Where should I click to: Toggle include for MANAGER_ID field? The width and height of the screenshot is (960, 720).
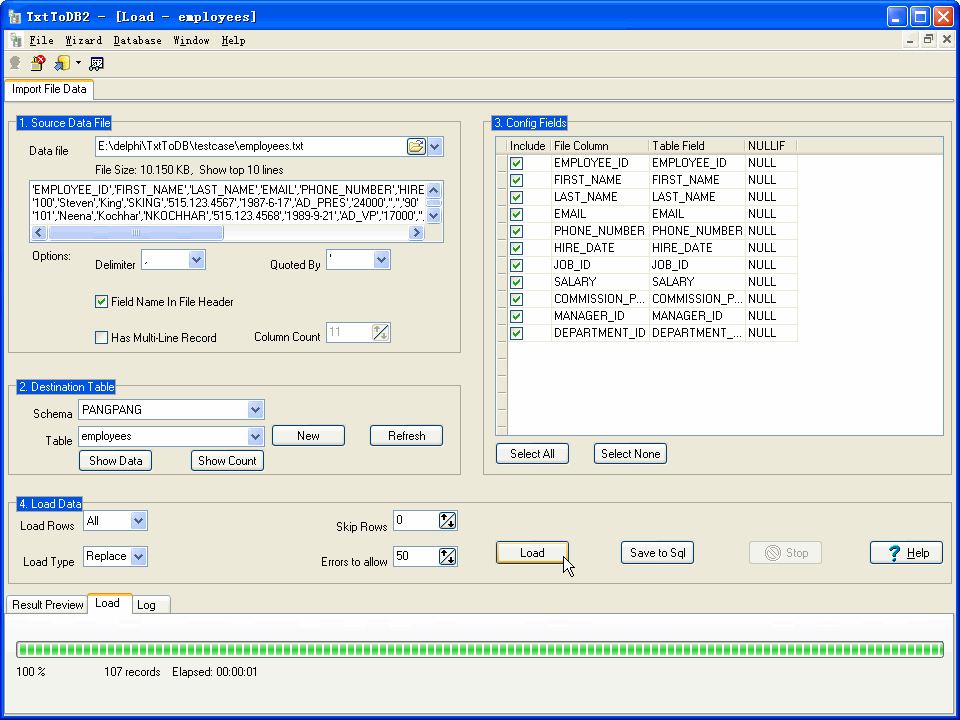pyautogui.click(x=517, y=317)
